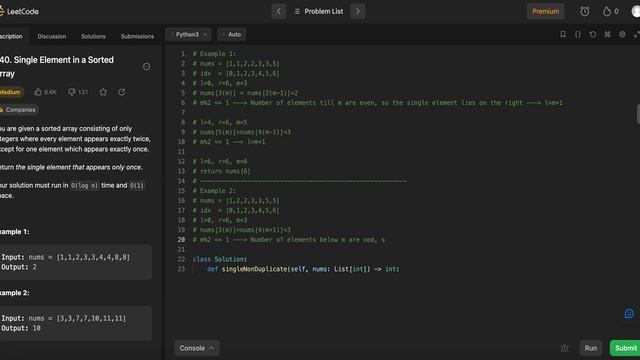The width and height of the screenshot is (640, 360).
Task: Click the editor vertical scrollbar handle
Action: coord(638,114)
